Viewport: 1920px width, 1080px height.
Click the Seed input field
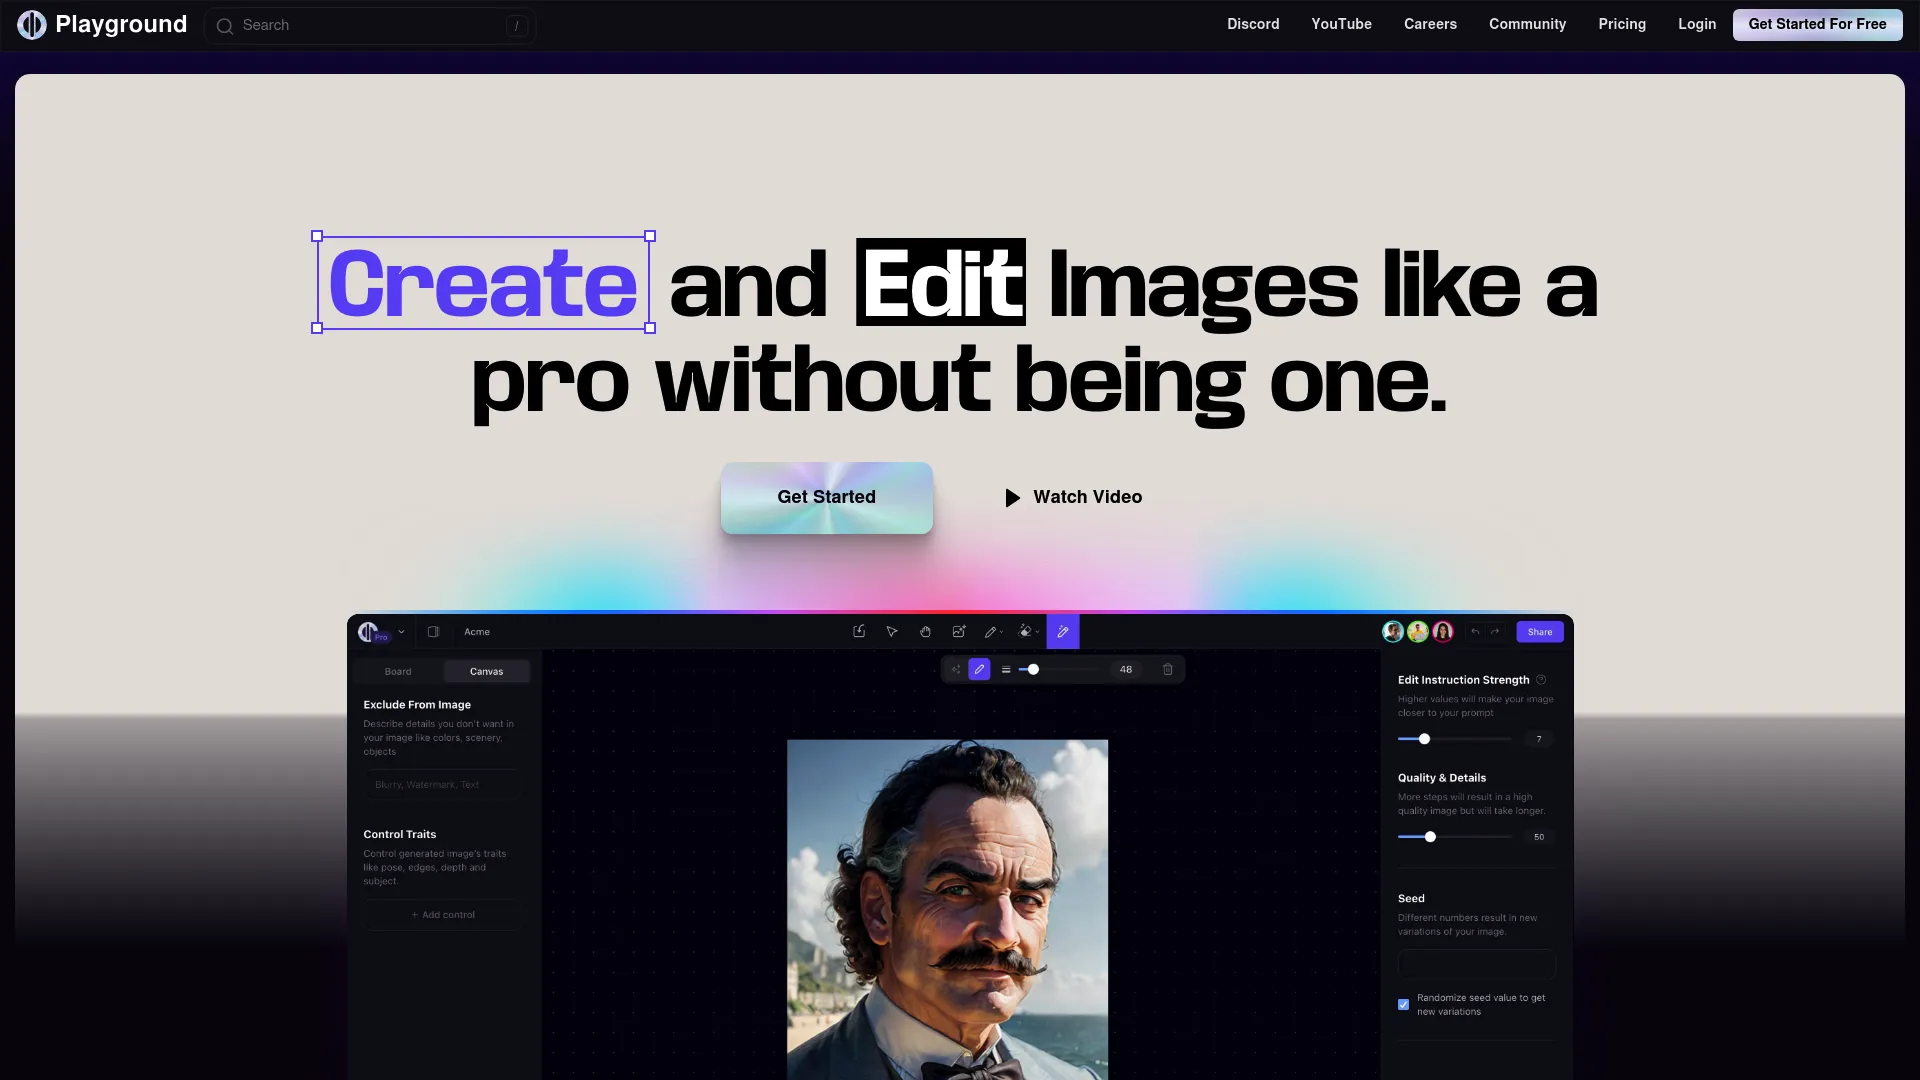coord(1477,964)
